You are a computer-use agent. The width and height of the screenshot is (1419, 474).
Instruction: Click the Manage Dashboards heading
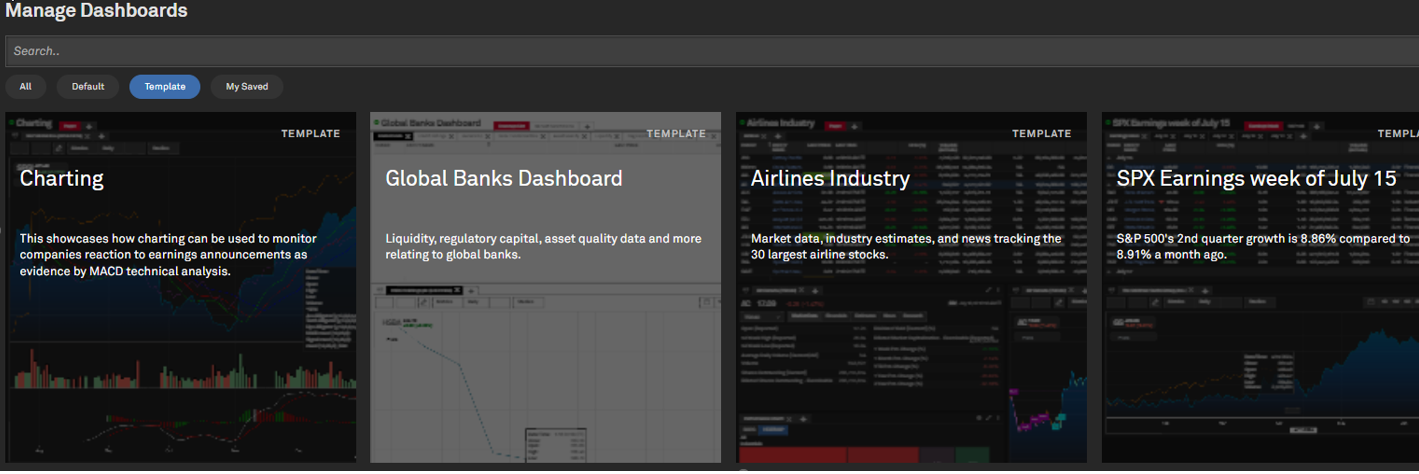(x=96, y=12)
